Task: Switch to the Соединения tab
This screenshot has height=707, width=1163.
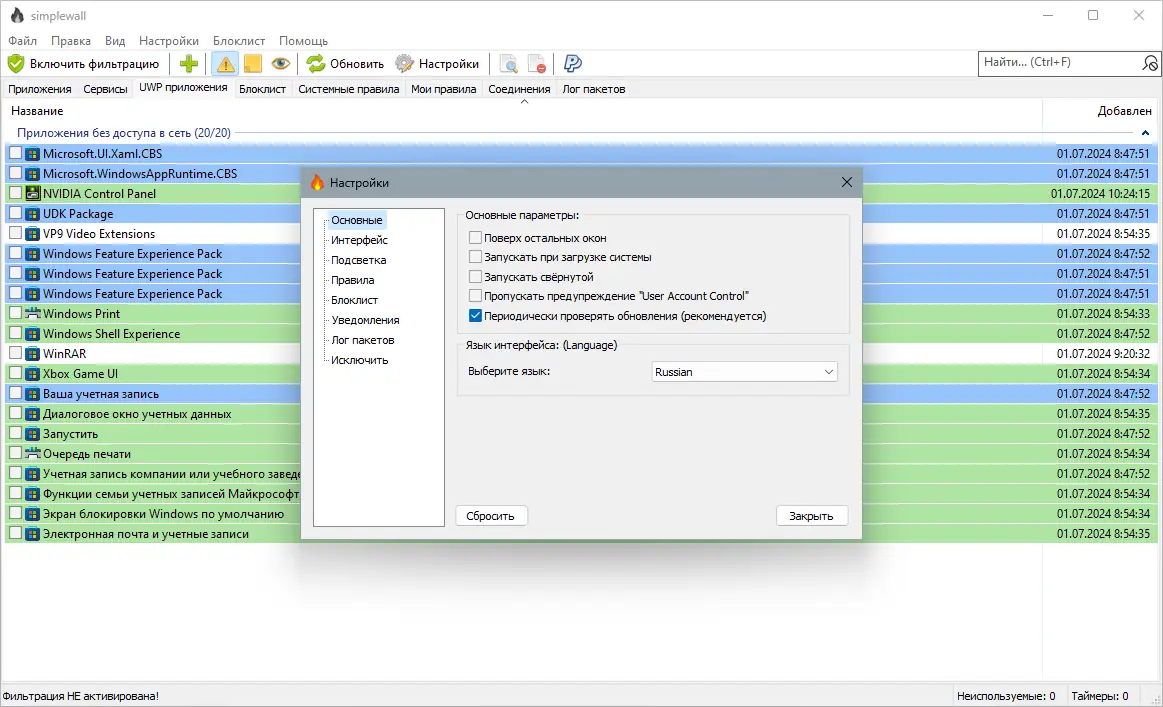Action: pyautogui.click(x=519, y=89)
